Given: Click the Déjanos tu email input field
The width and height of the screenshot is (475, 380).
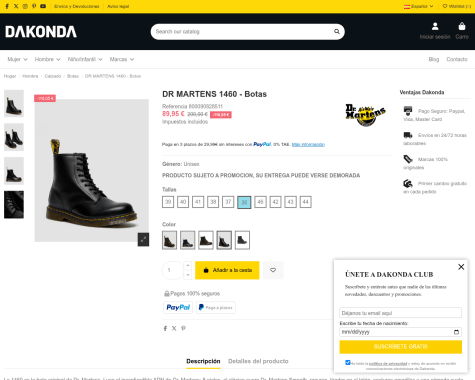Looking at the screenshot, I should click(x=401, y=313).
